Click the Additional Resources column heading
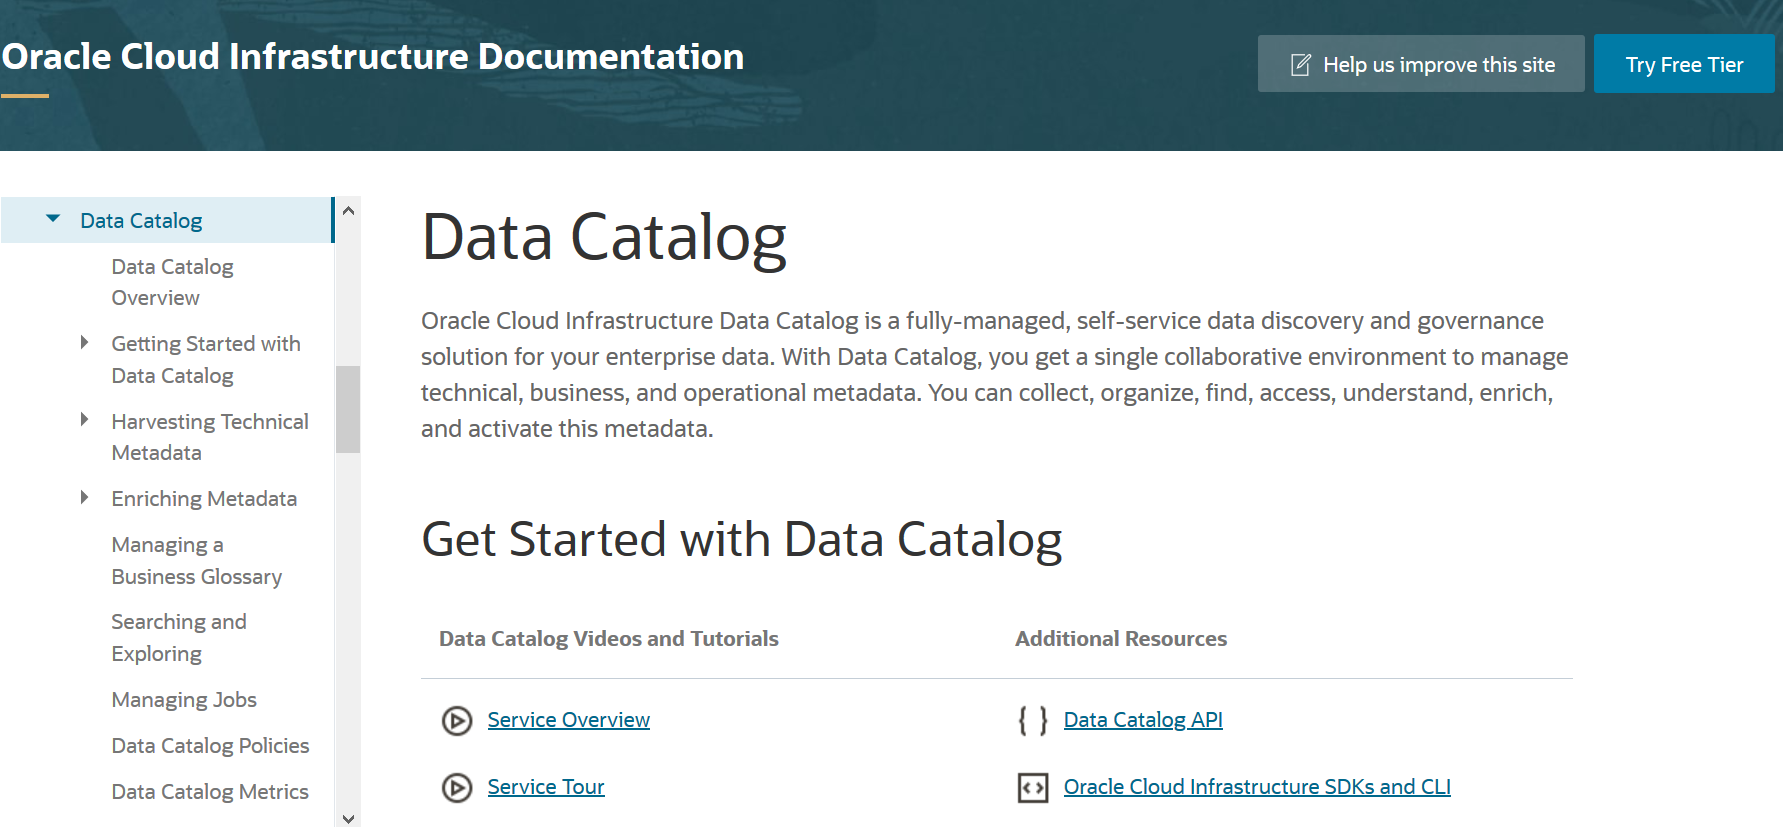The width and height of the screenshot is (1783, 827). click(x=1121, y=638)
